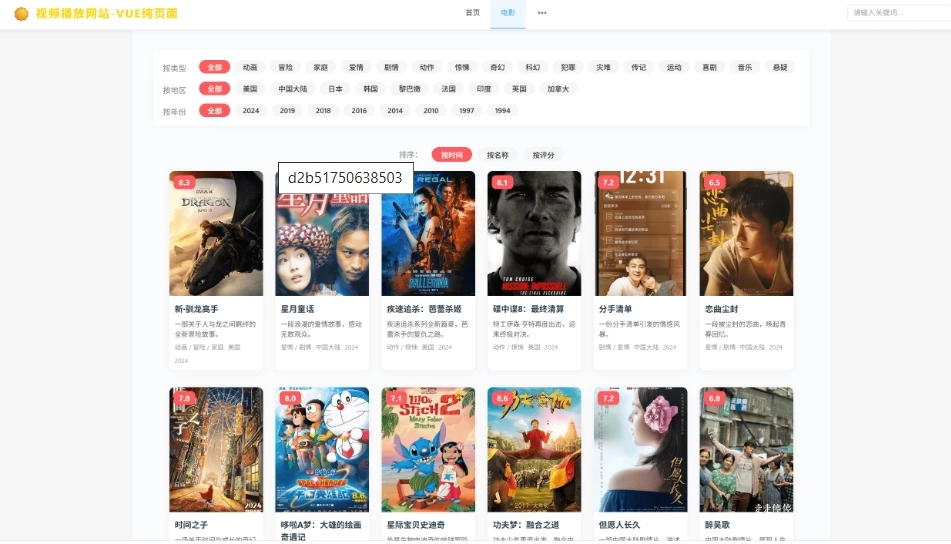The width and height of the screenshot is (951, 544).
Task: Select the 科幻 genre filter tag
Action: (x=533, y=67)
